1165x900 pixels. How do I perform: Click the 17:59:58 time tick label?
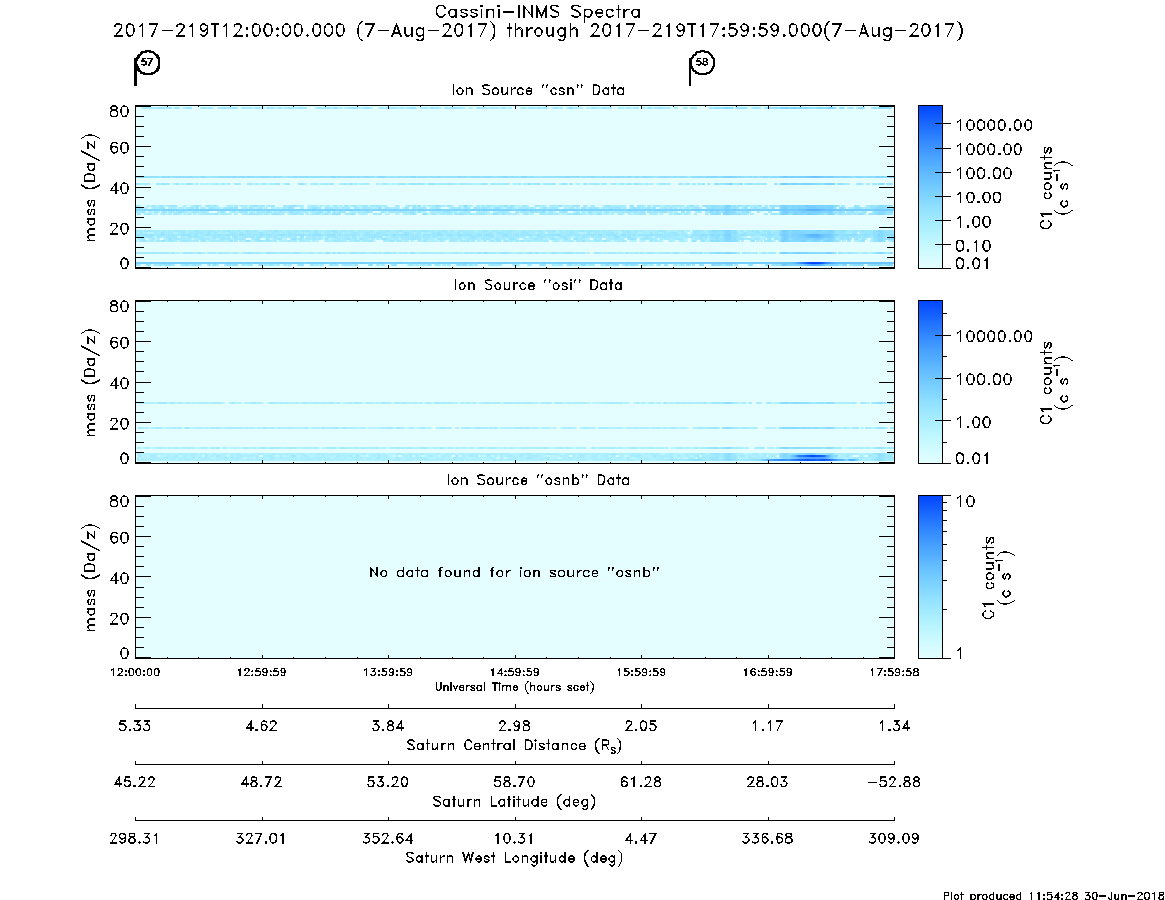point(894,672)
